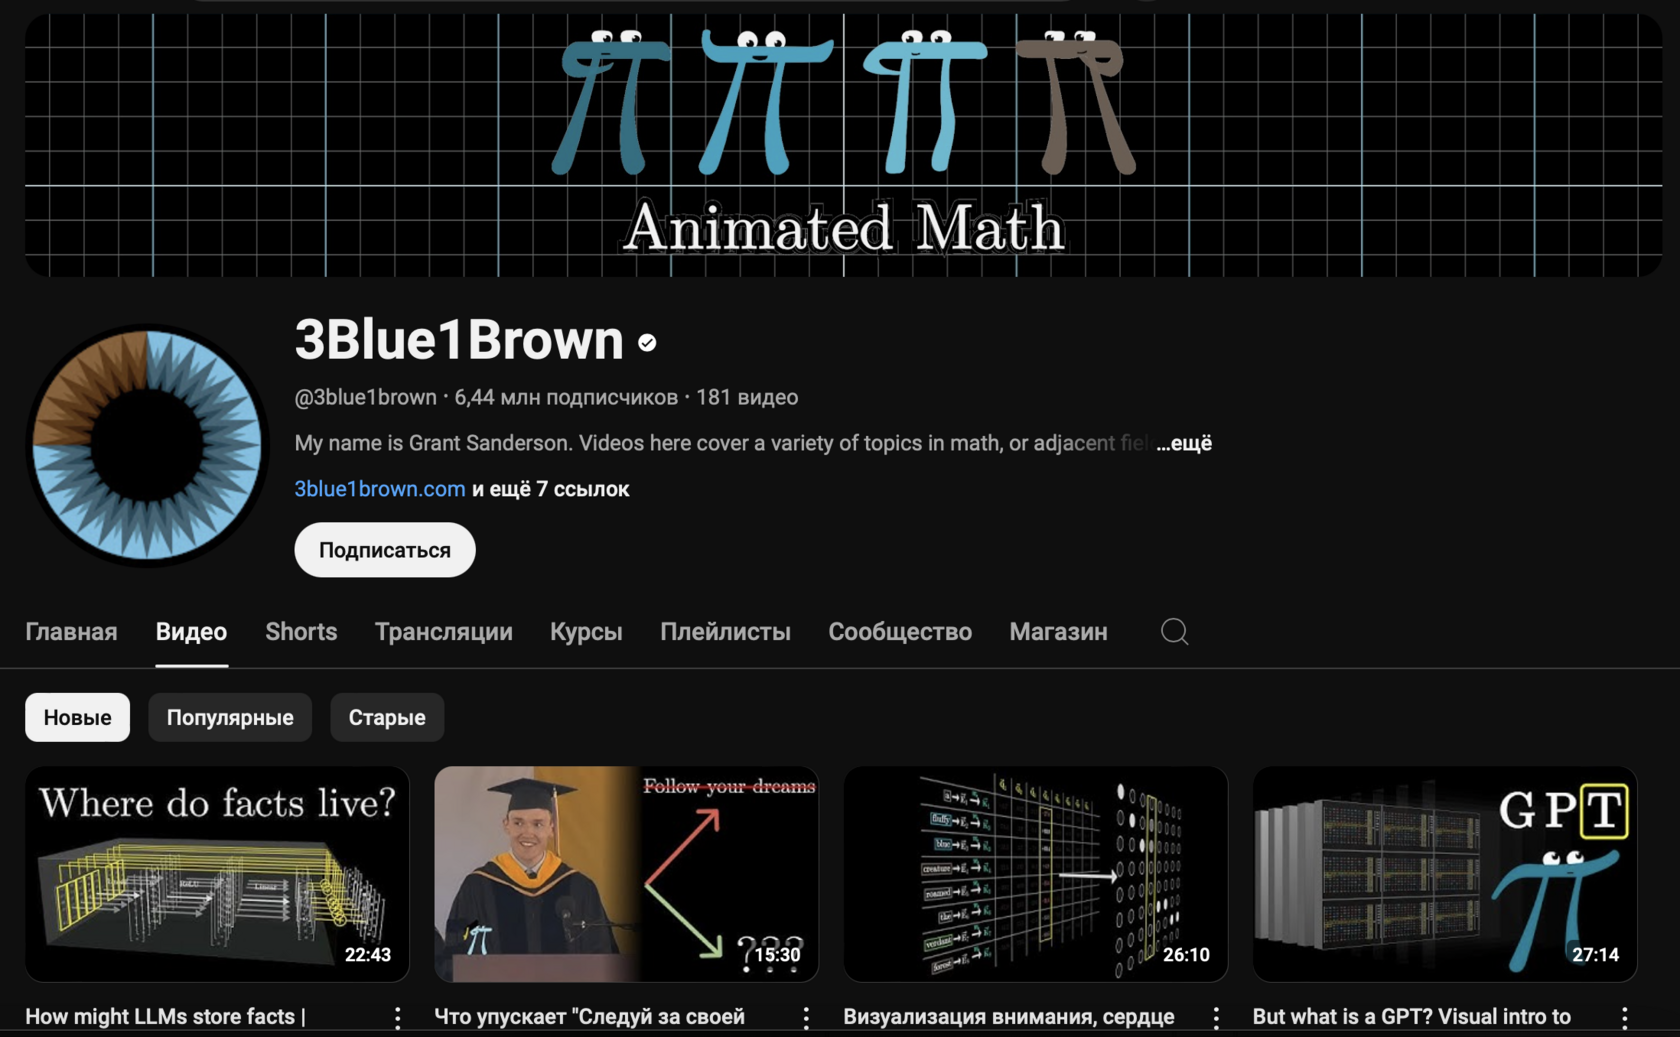Open options menu for But what is GPT video
This screenshot has height=1037, width=1680.
click(1625, 1018)
